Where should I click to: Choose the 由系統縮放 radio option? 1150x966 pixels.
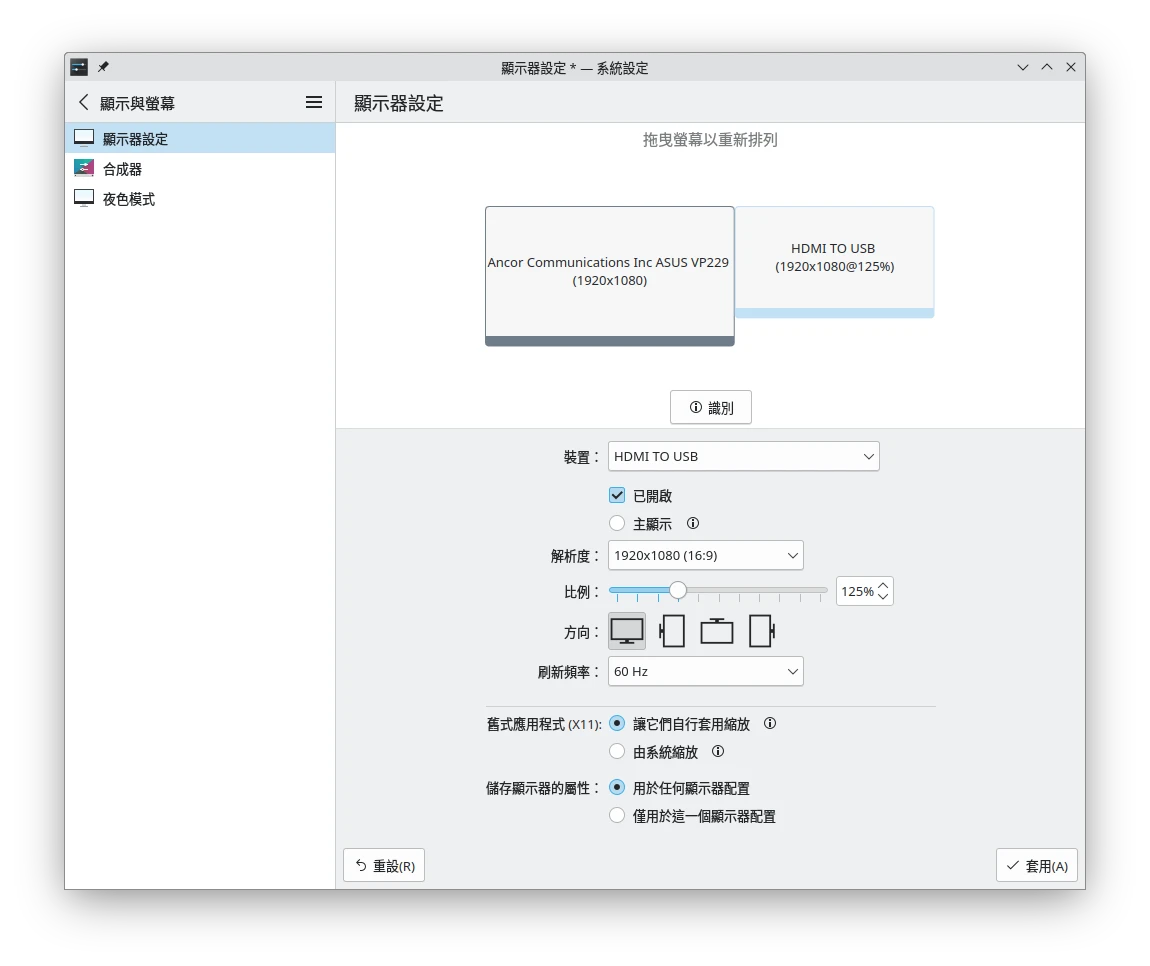[x=617, y=751]
